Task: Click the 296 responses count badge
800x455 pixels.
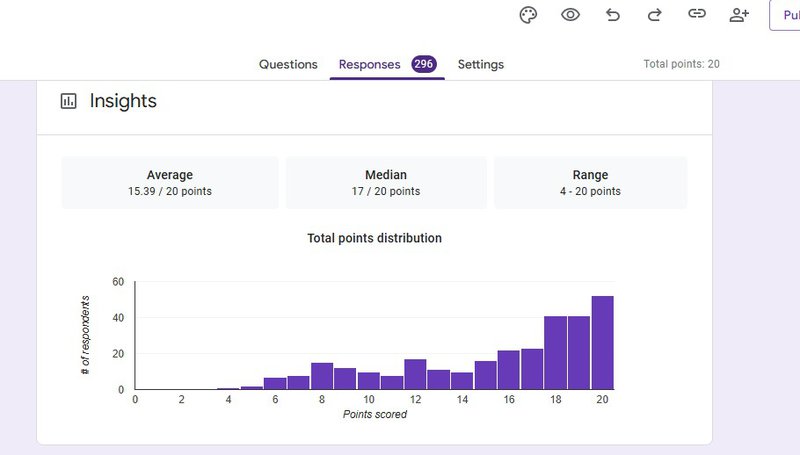Action: (423, 64)
